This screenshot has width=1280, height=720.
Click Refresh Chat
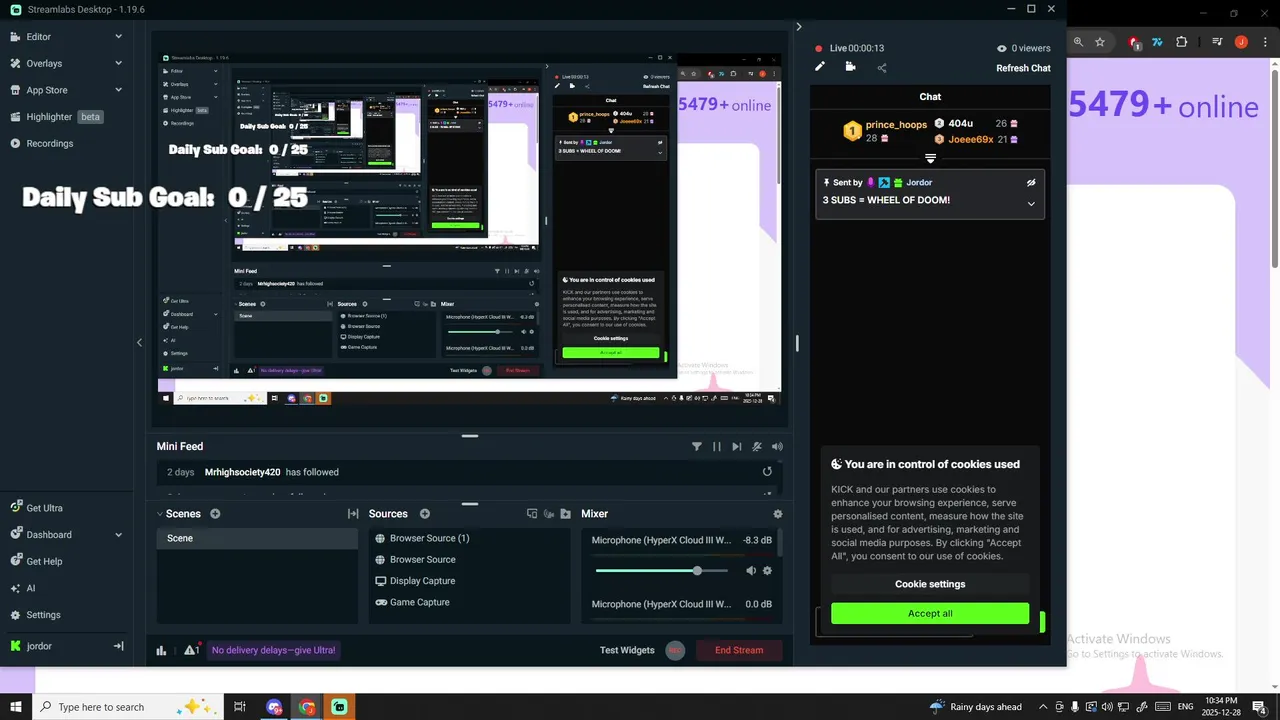point(1023,68)
